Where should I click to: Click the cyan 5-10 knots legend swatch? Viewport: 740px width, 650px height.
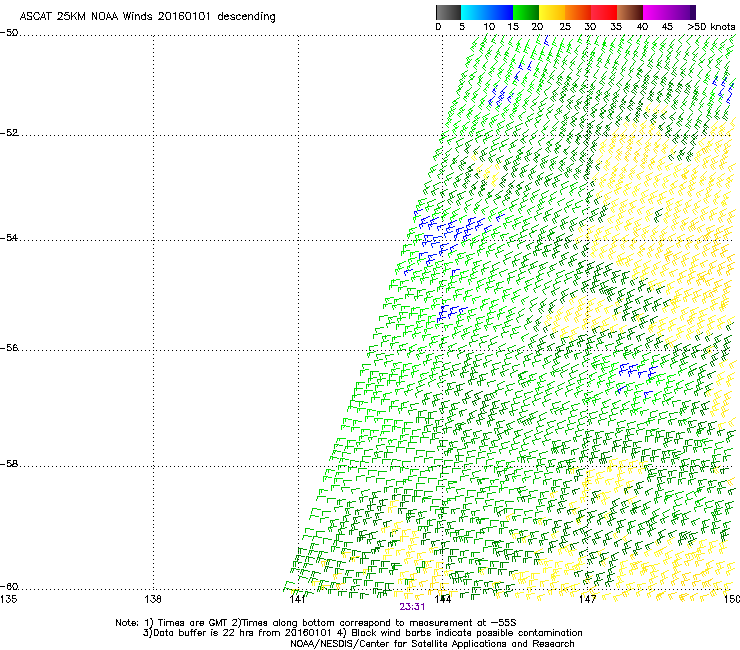point(474,12)
